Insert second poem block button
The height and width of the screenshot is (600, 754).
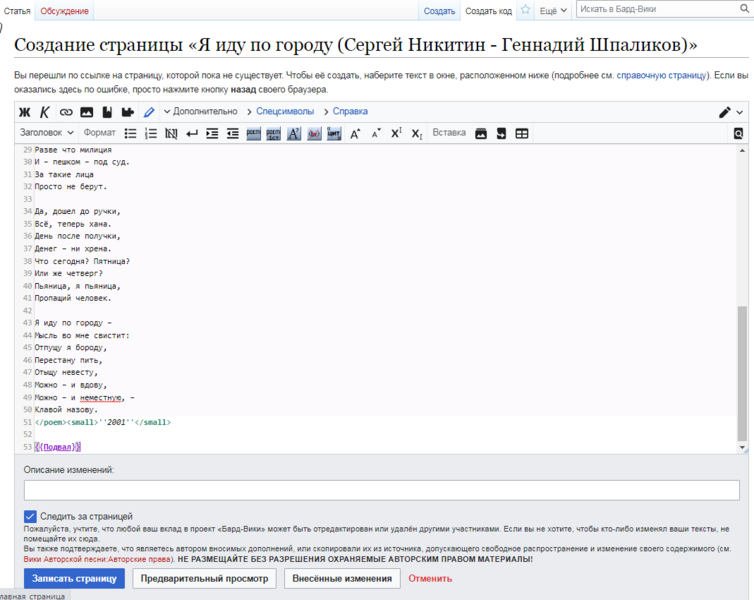[273, 134]
